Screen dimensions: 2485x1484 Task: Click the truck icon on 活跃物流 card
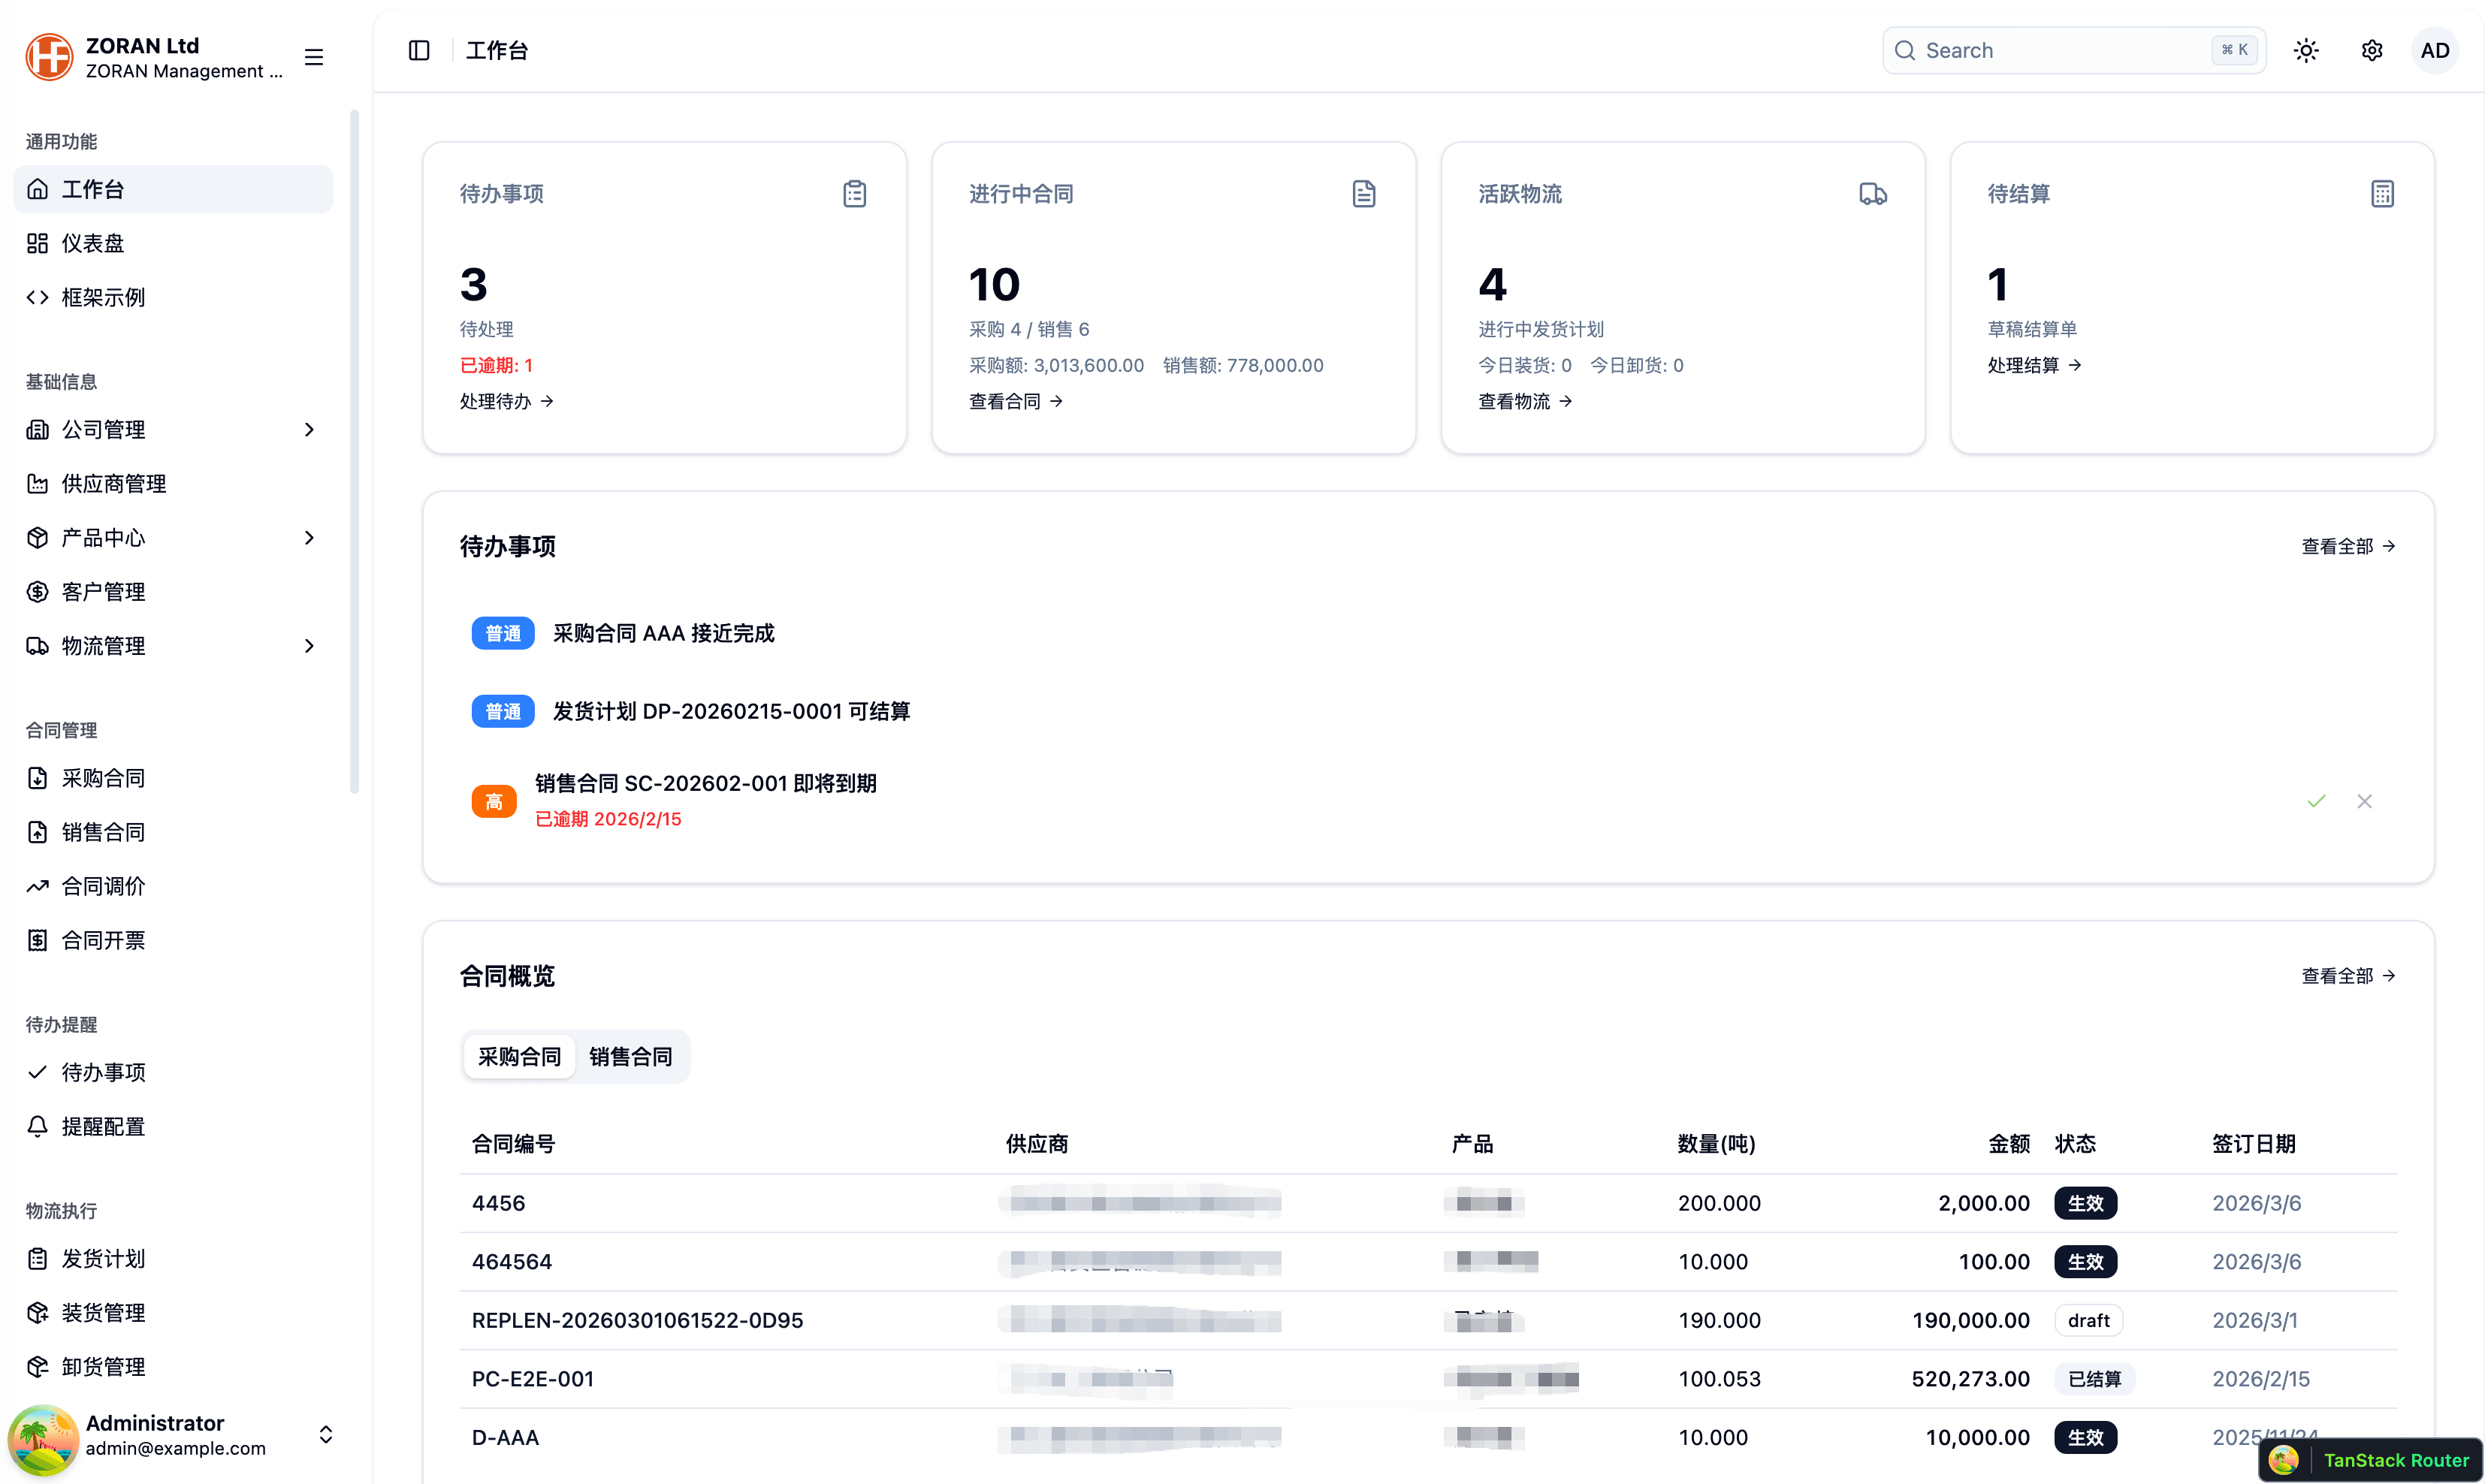[1873, 193]
